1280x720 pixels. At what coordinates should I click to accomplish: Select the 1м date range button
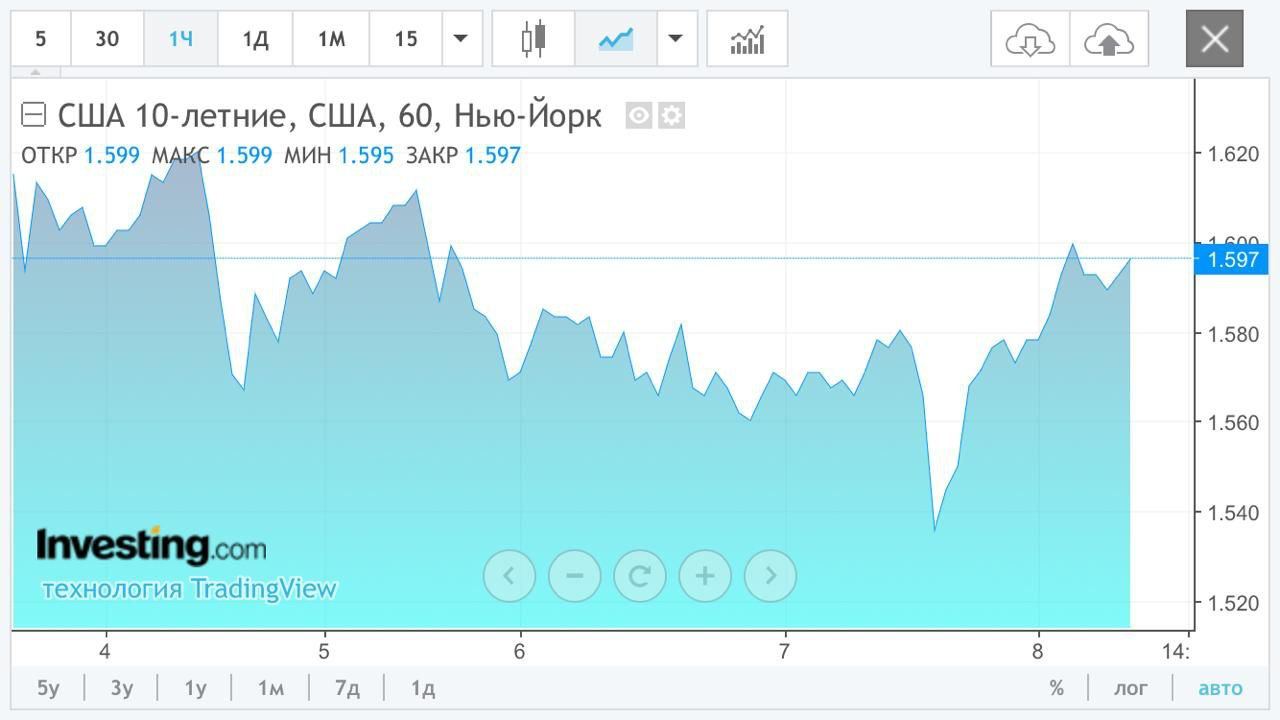click(x=271, y=688)
